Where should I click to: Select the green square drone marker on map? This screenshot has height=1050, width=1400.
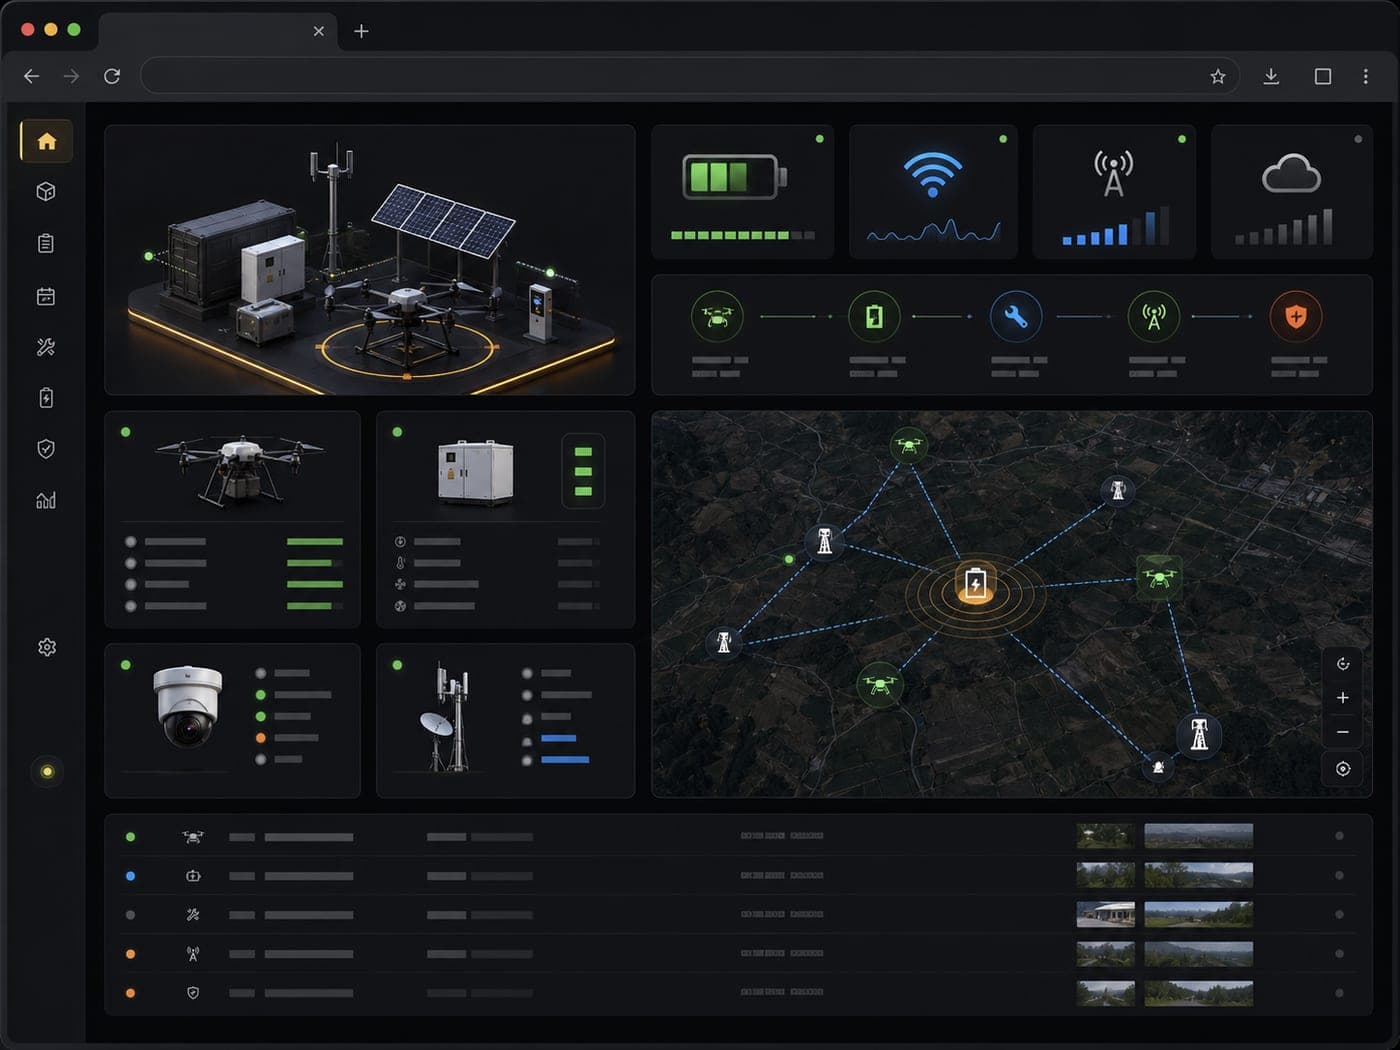pyautogui.click(x=1159, y=577)
